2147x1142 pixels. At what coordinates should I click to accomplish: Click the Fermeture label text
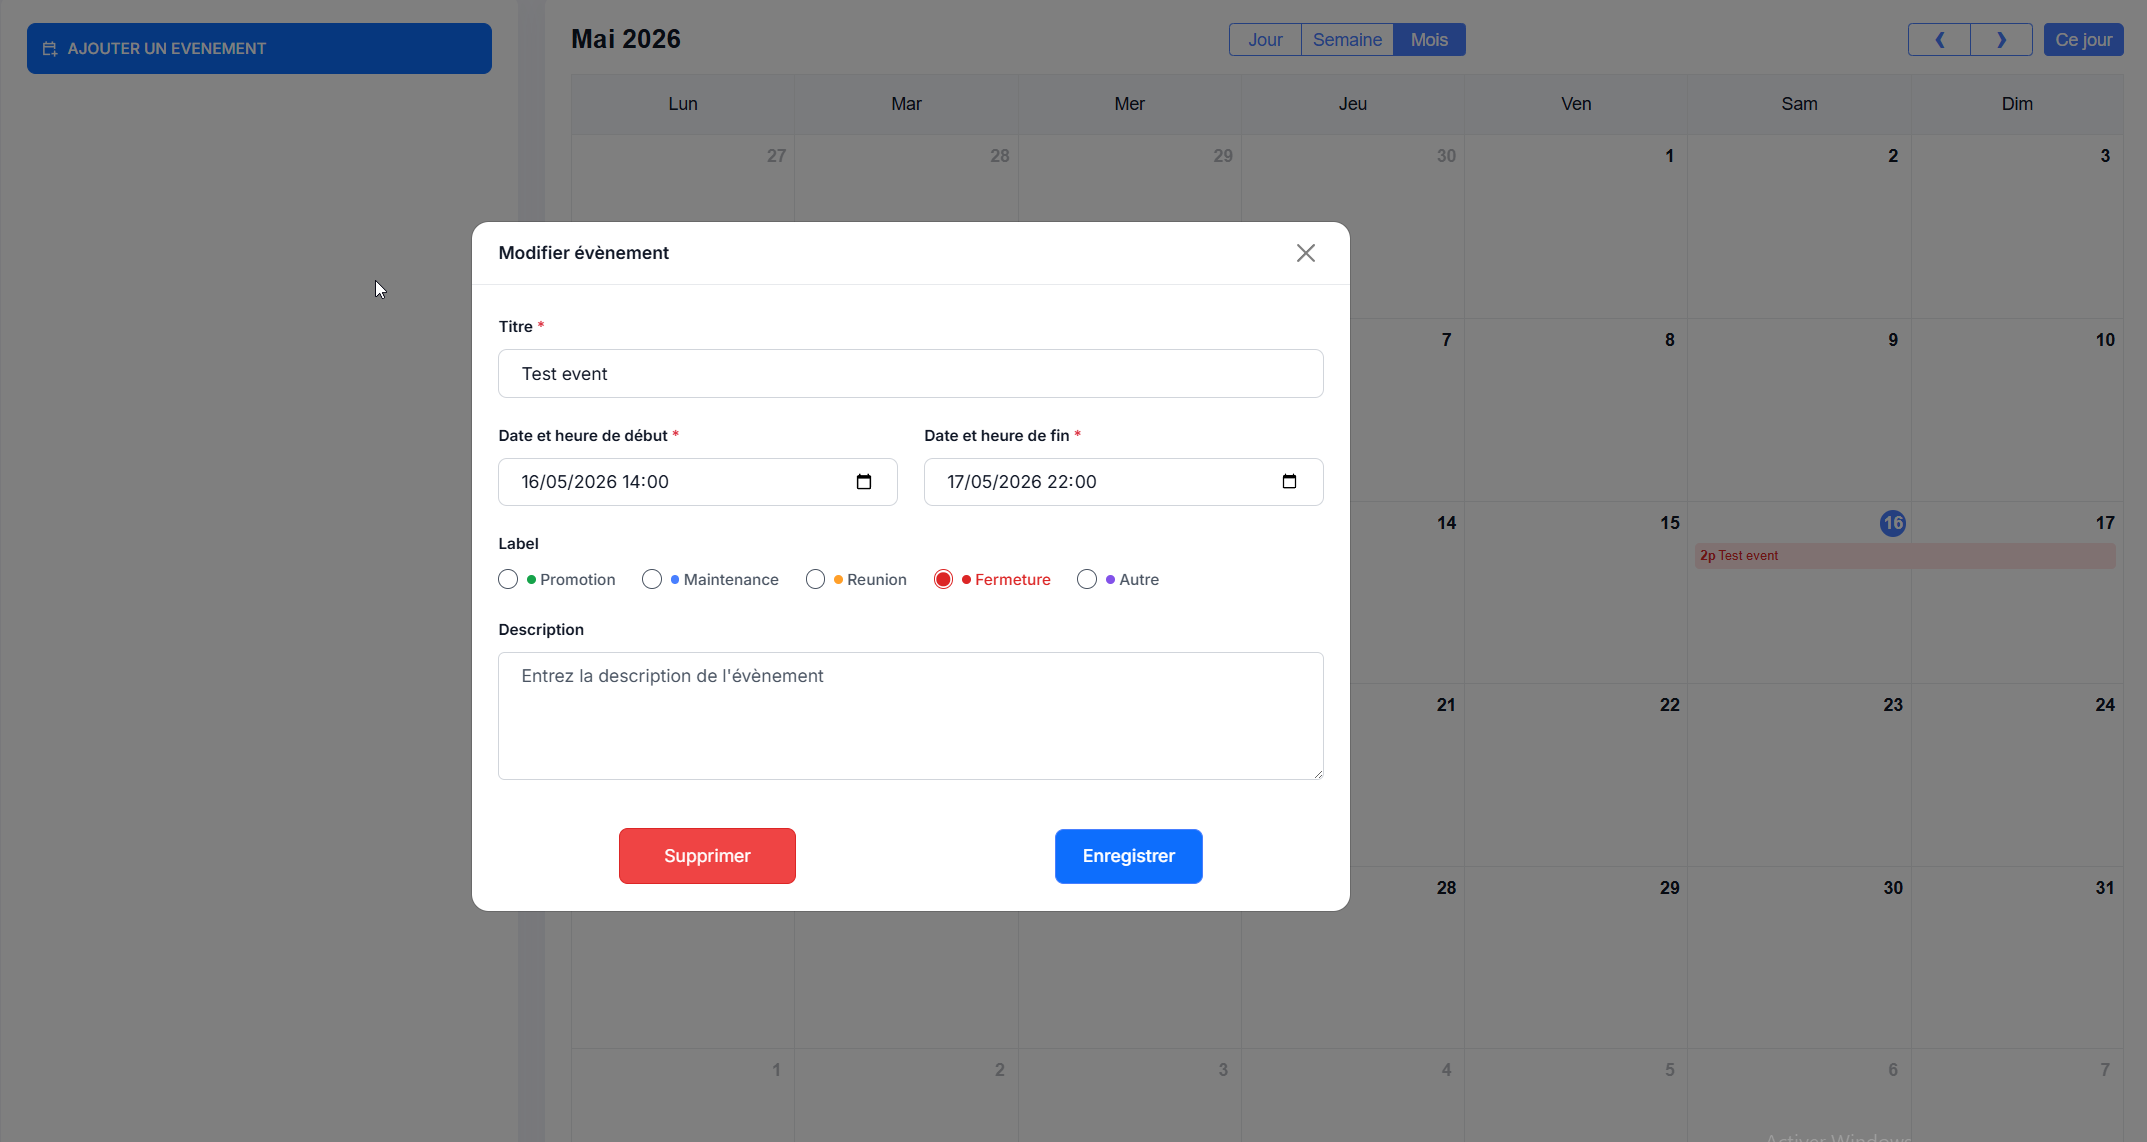[x=1013, y=580]
